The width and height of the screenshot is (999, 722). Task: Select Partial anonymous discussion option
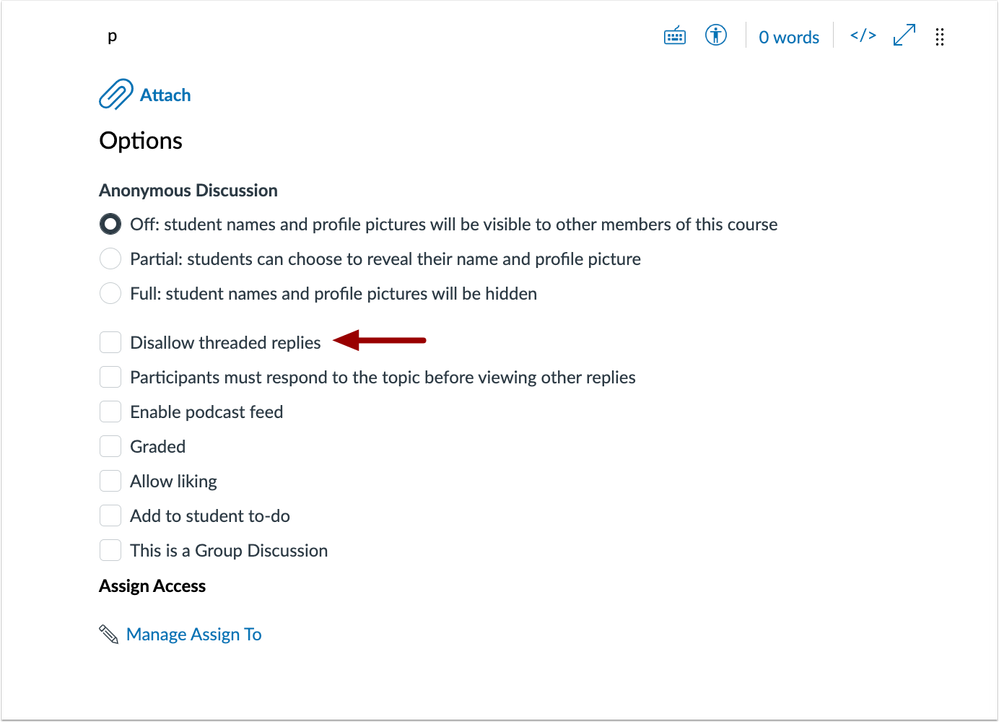(110, 259)
